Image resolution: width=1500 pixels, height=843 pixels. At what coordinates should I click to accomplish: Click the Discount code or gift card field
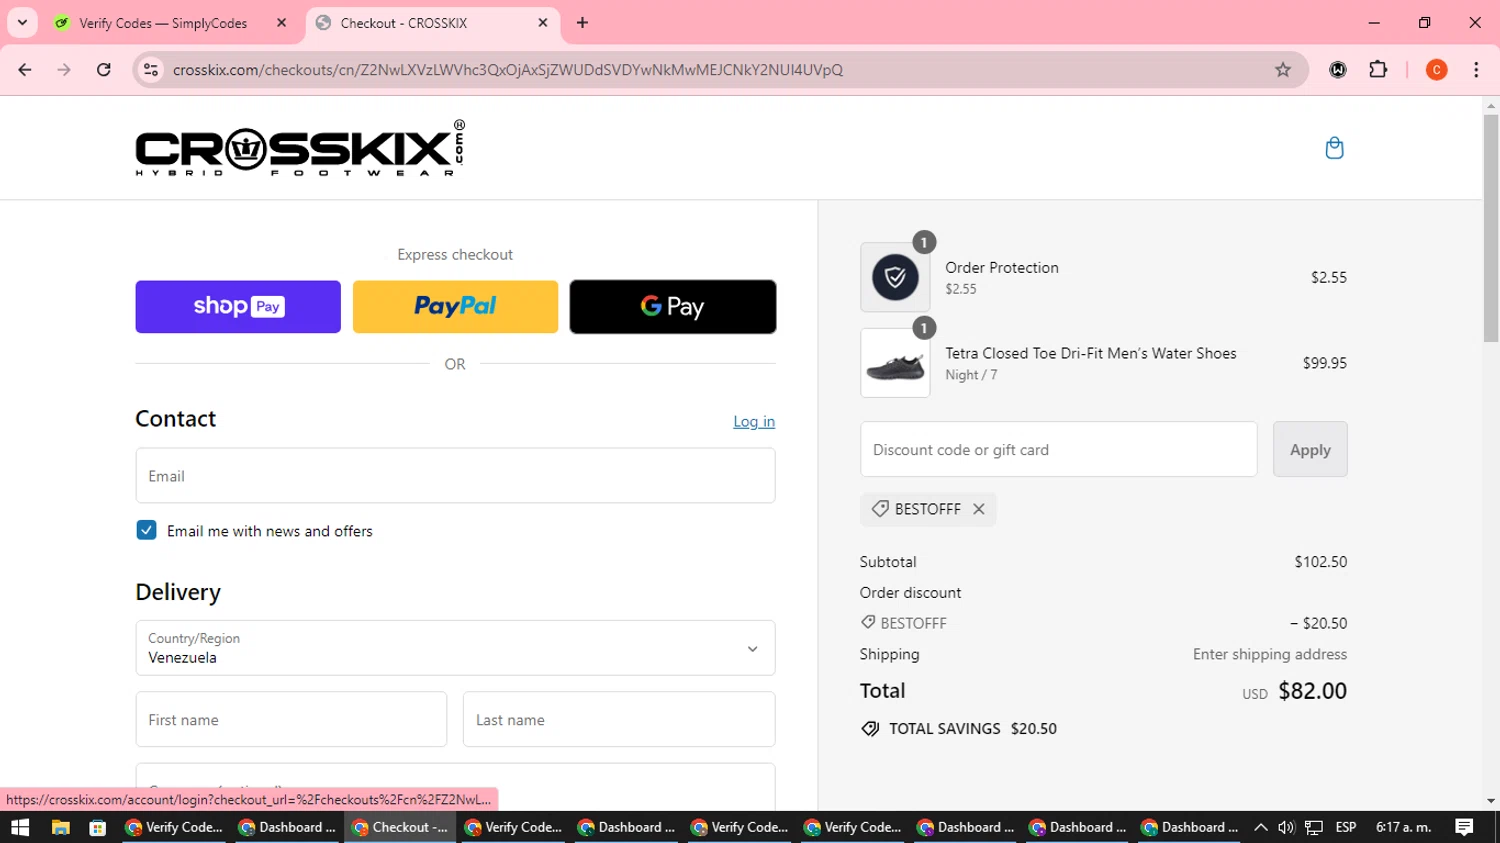(x=1058, y=449)
